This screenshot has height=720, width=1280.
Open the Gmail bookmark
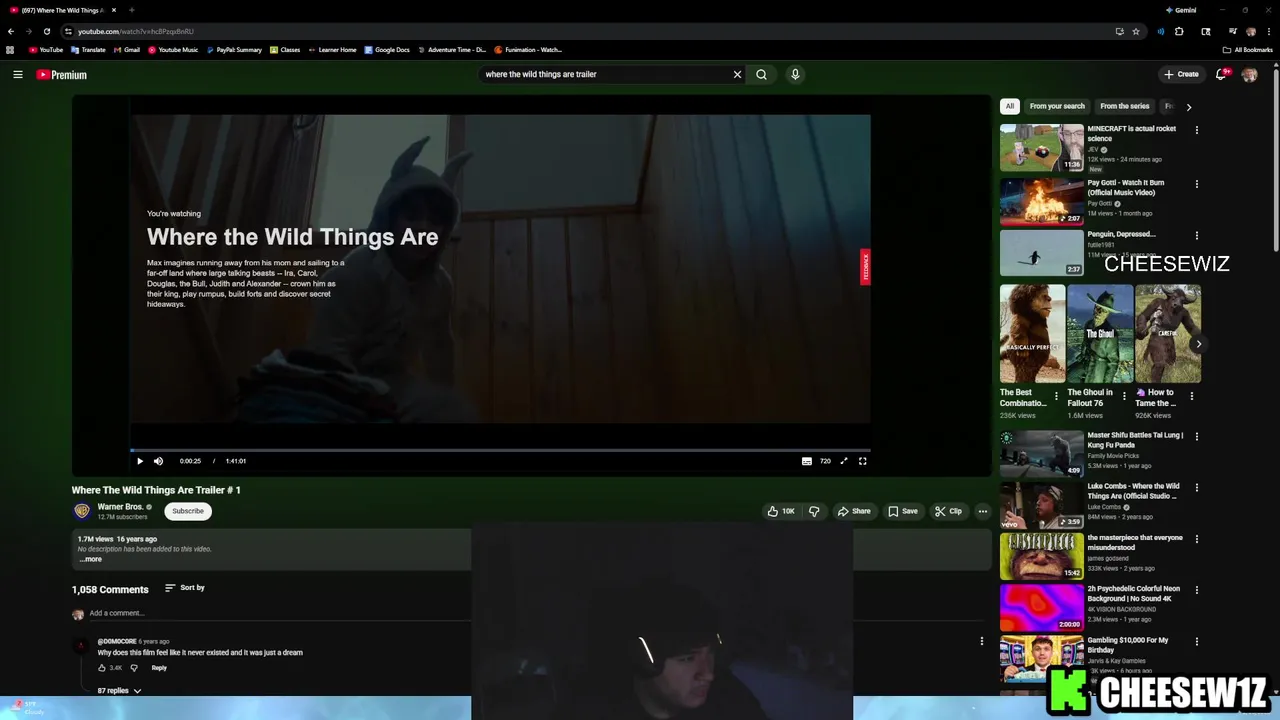(x=127, y=49)
